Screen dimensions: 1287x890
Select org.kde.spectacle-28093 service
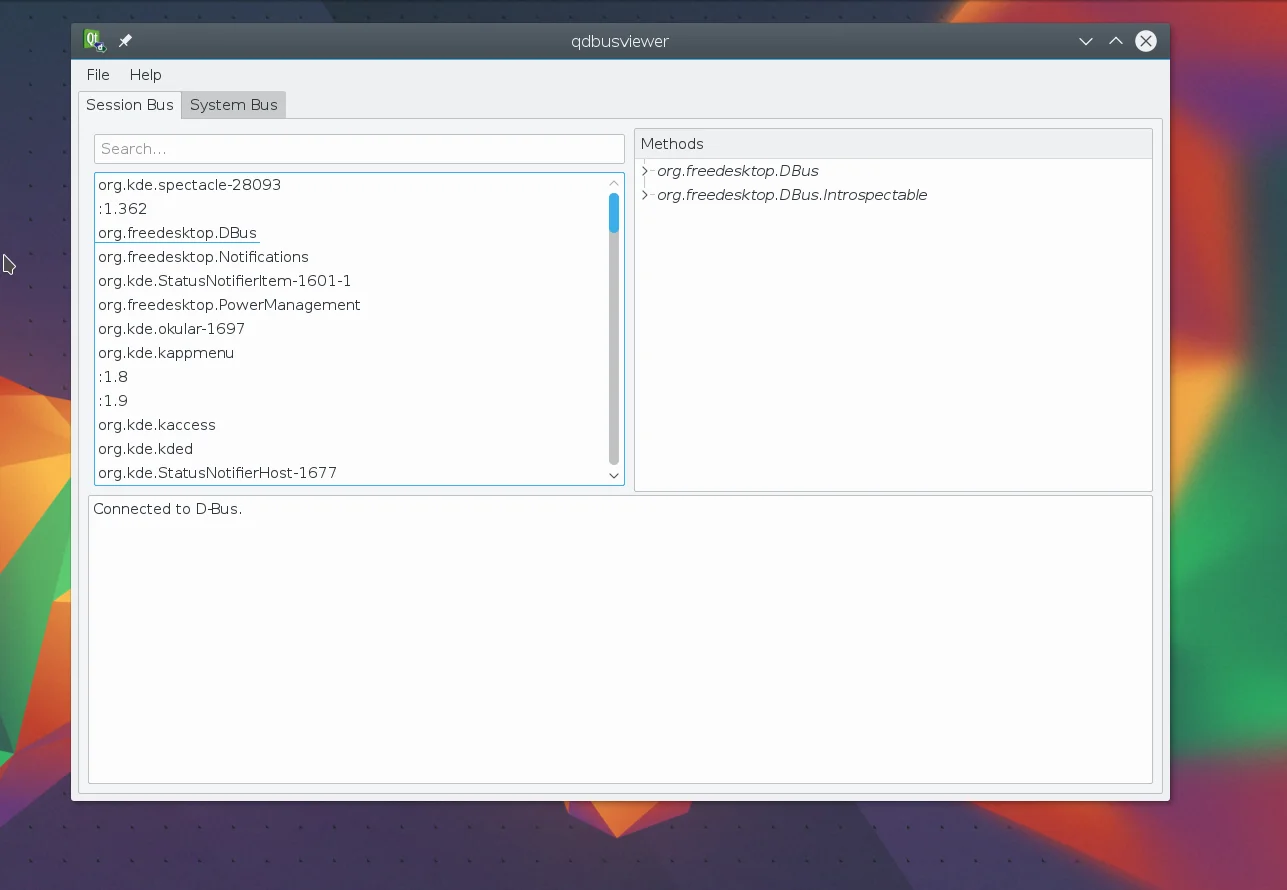pos(189,185)
